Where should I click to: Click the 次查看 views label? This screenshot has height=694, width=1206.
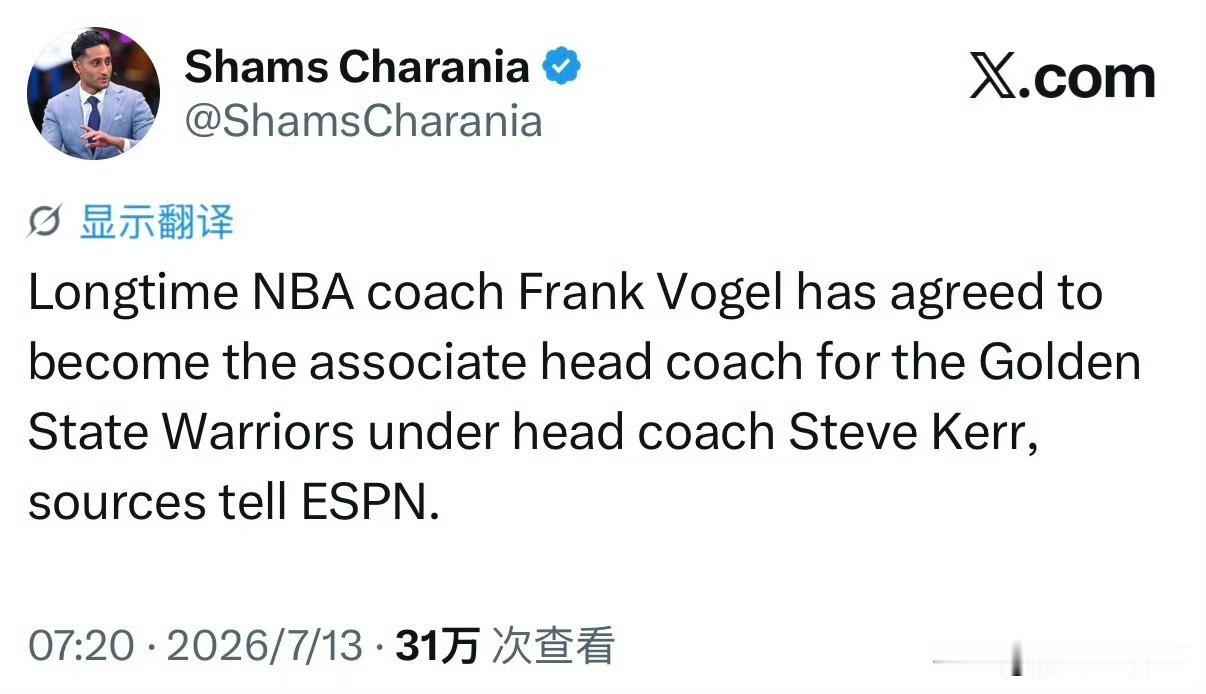pyautogui.click(x=553, y=646)
